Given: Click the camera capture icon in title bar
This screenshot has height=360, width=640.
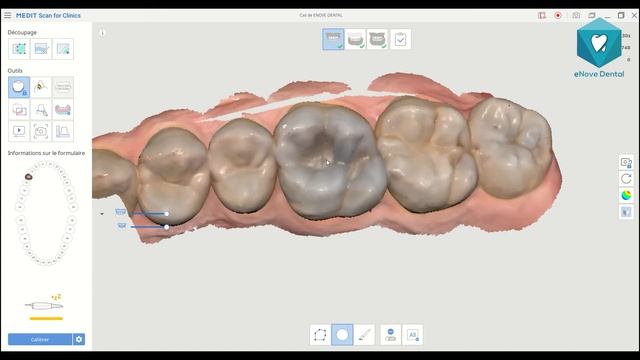Looking at the screenshot, I should [x=576, y=16].
